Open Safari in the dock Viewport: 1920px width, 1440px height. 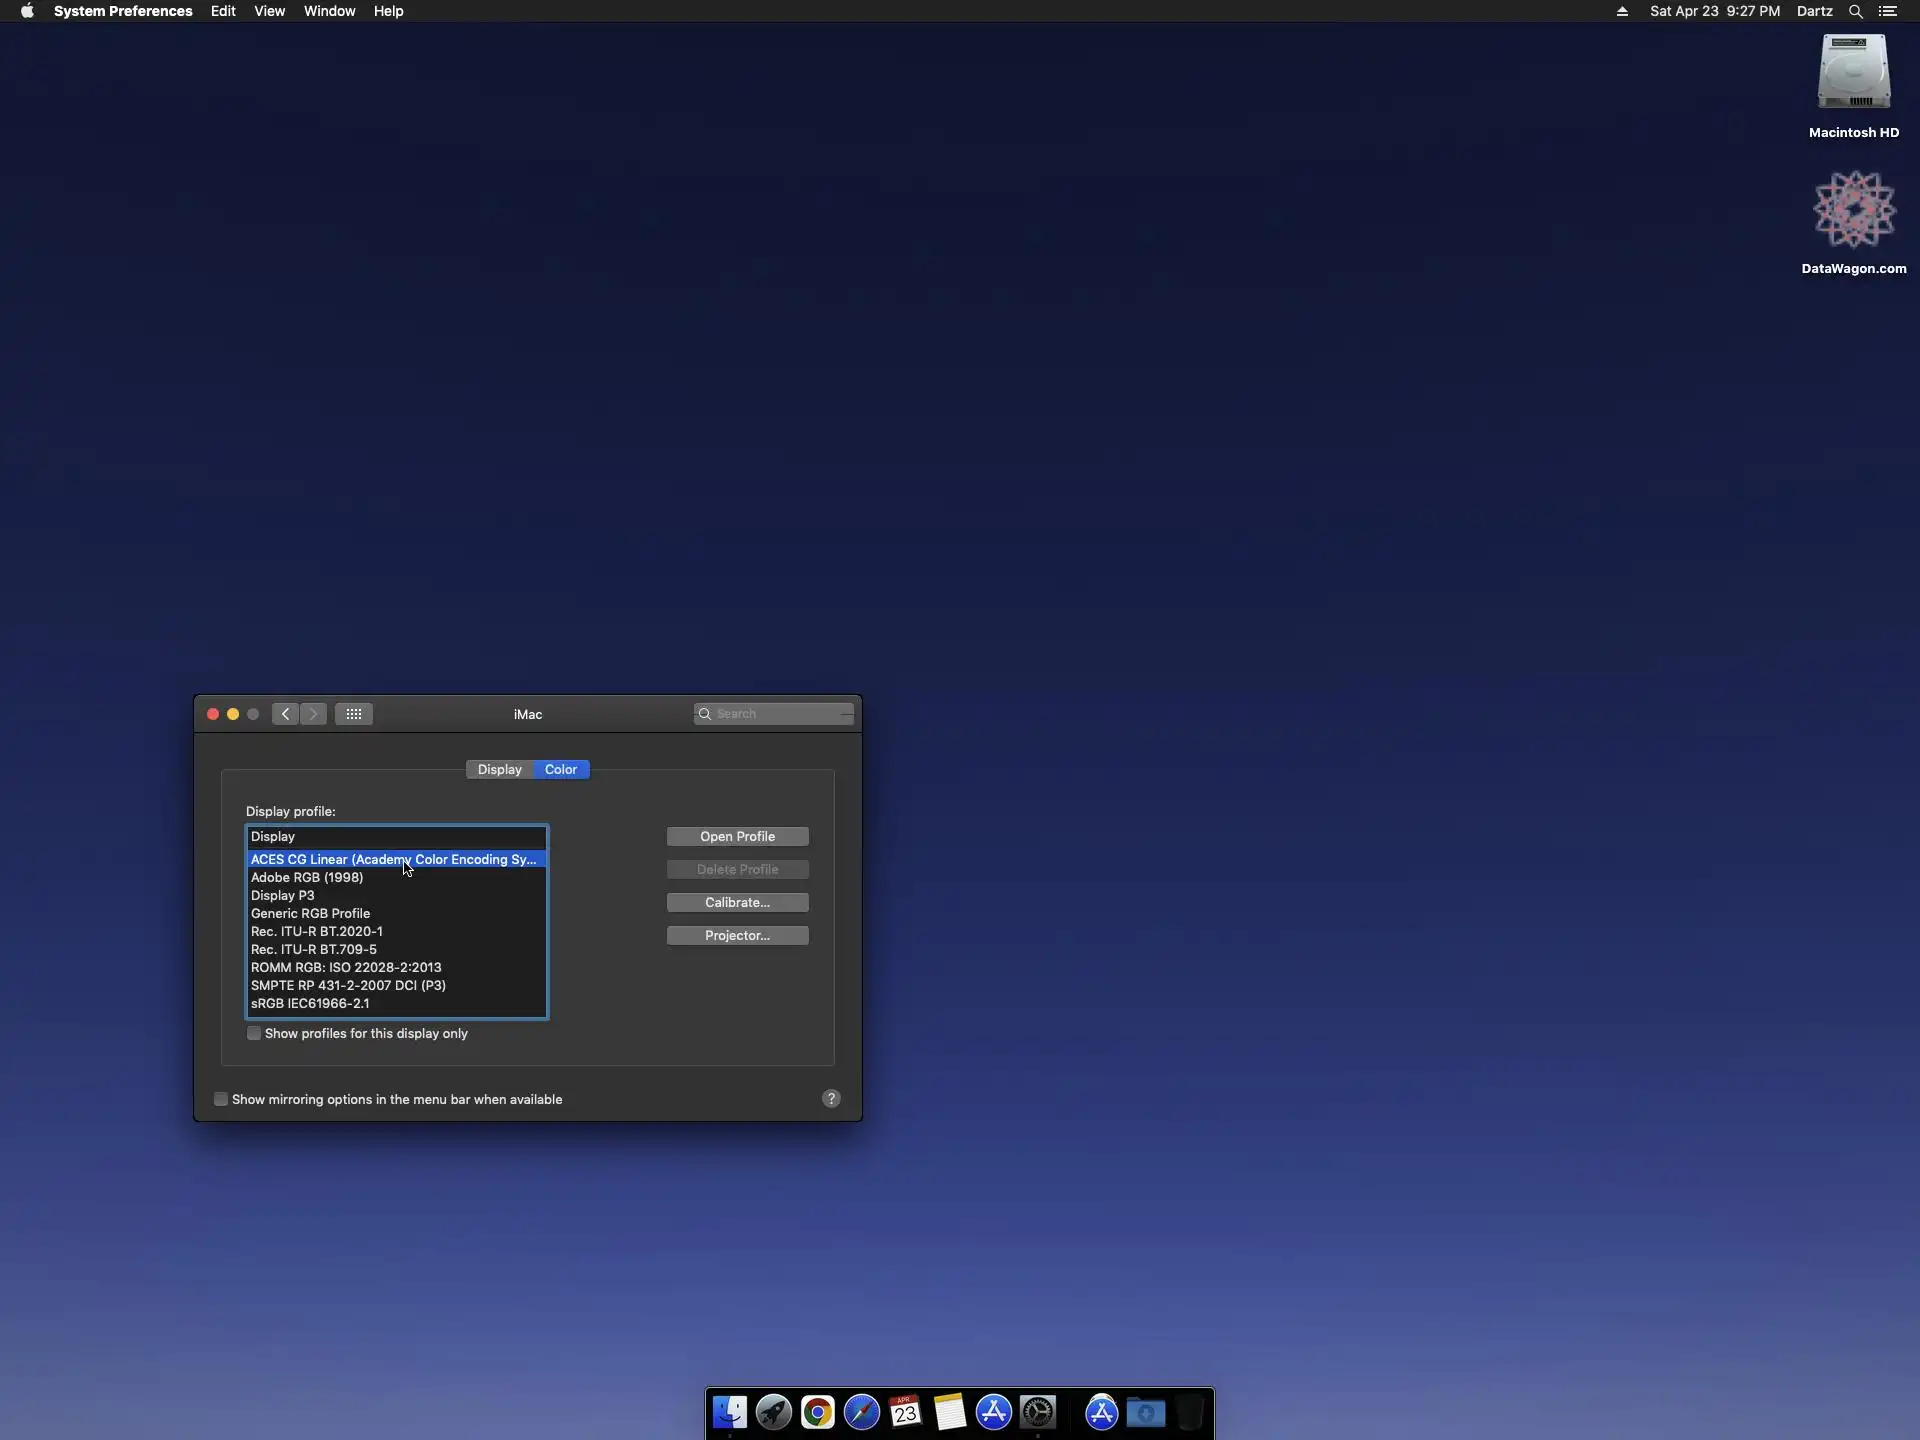(x=861, y=1413)
